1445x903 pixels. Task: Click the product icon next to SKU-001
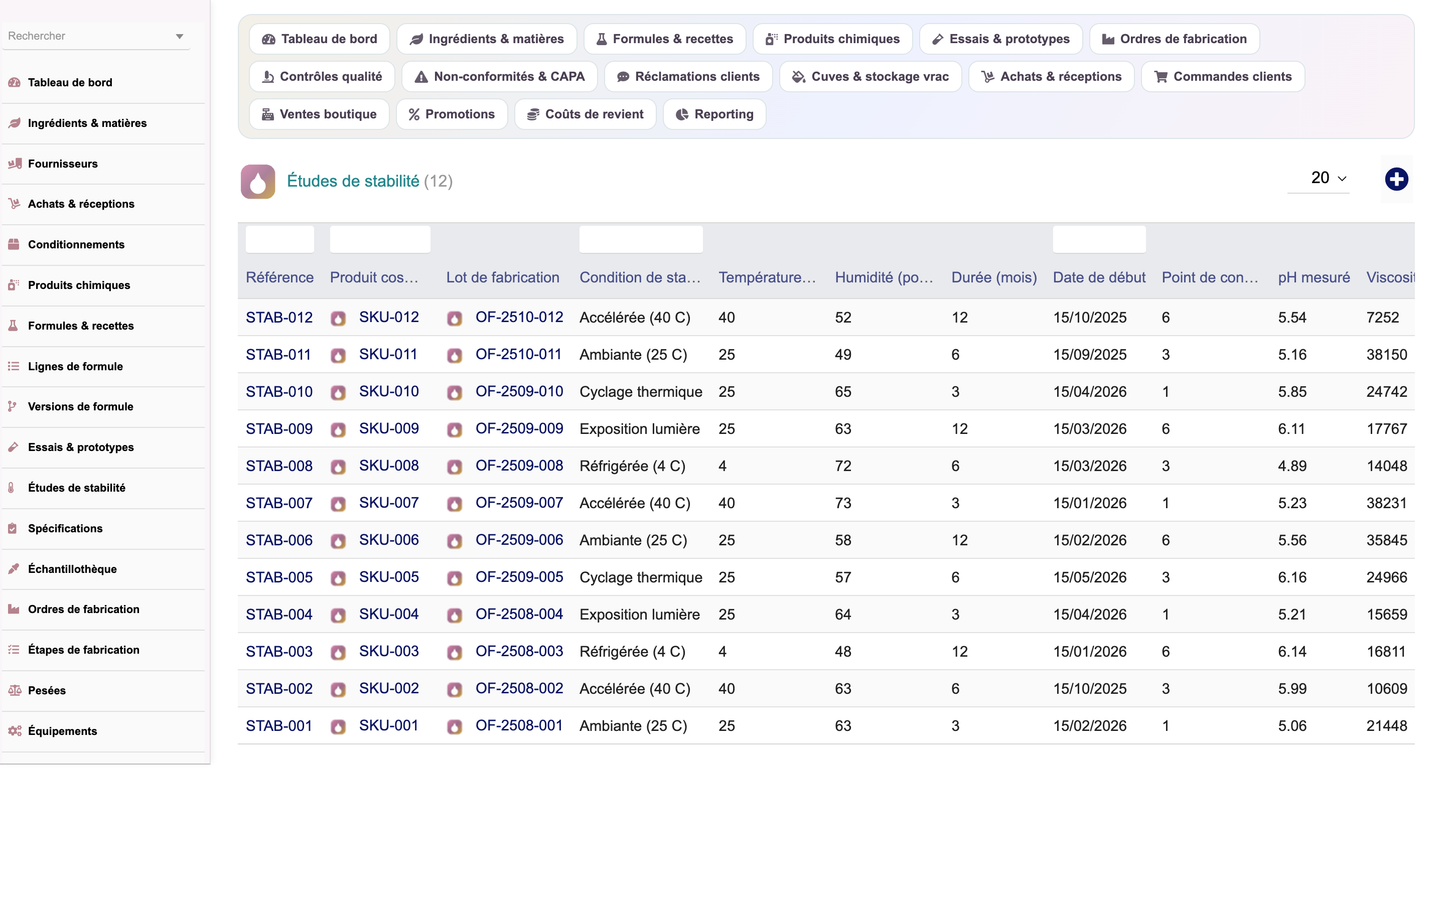coord(339,727)
